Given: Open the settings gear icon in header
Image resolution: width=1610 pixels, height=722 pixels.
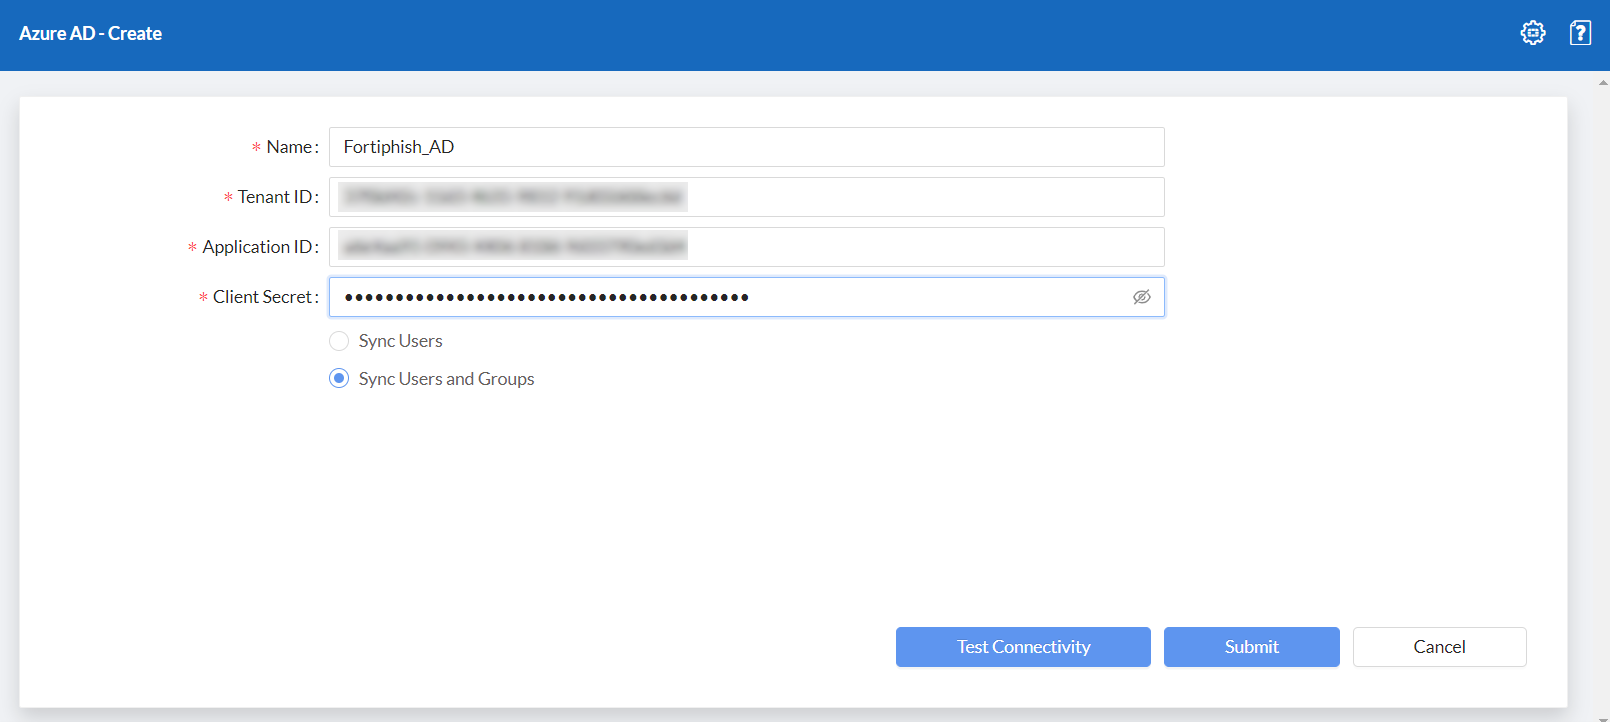Looking at the screenshot, I should point(1533,33).
